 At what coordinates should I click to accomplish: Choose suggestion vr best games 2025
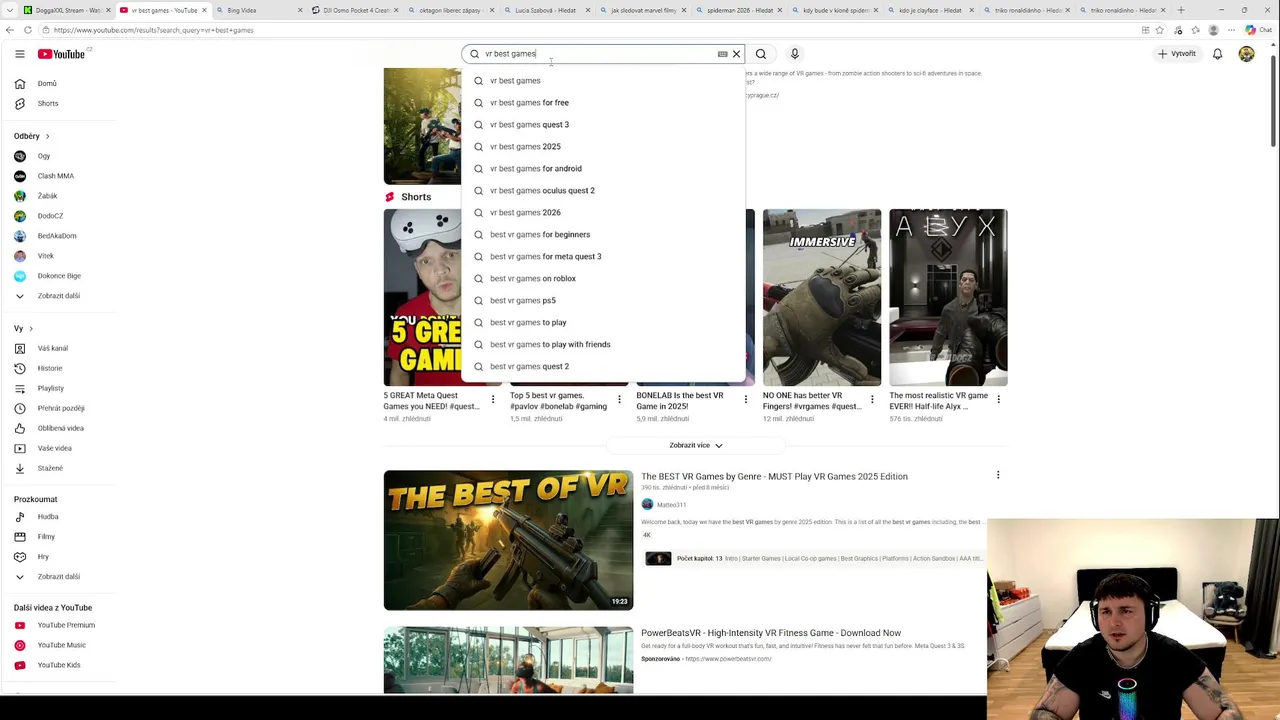(x=604, y=146)
